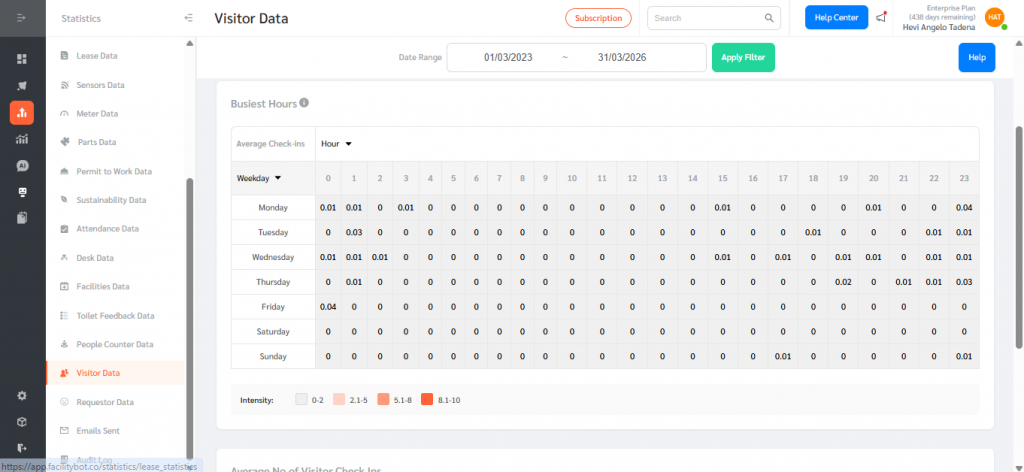Click the 8.1-10 intensity color swatch

pyautogui.click(x=427, y=400)
